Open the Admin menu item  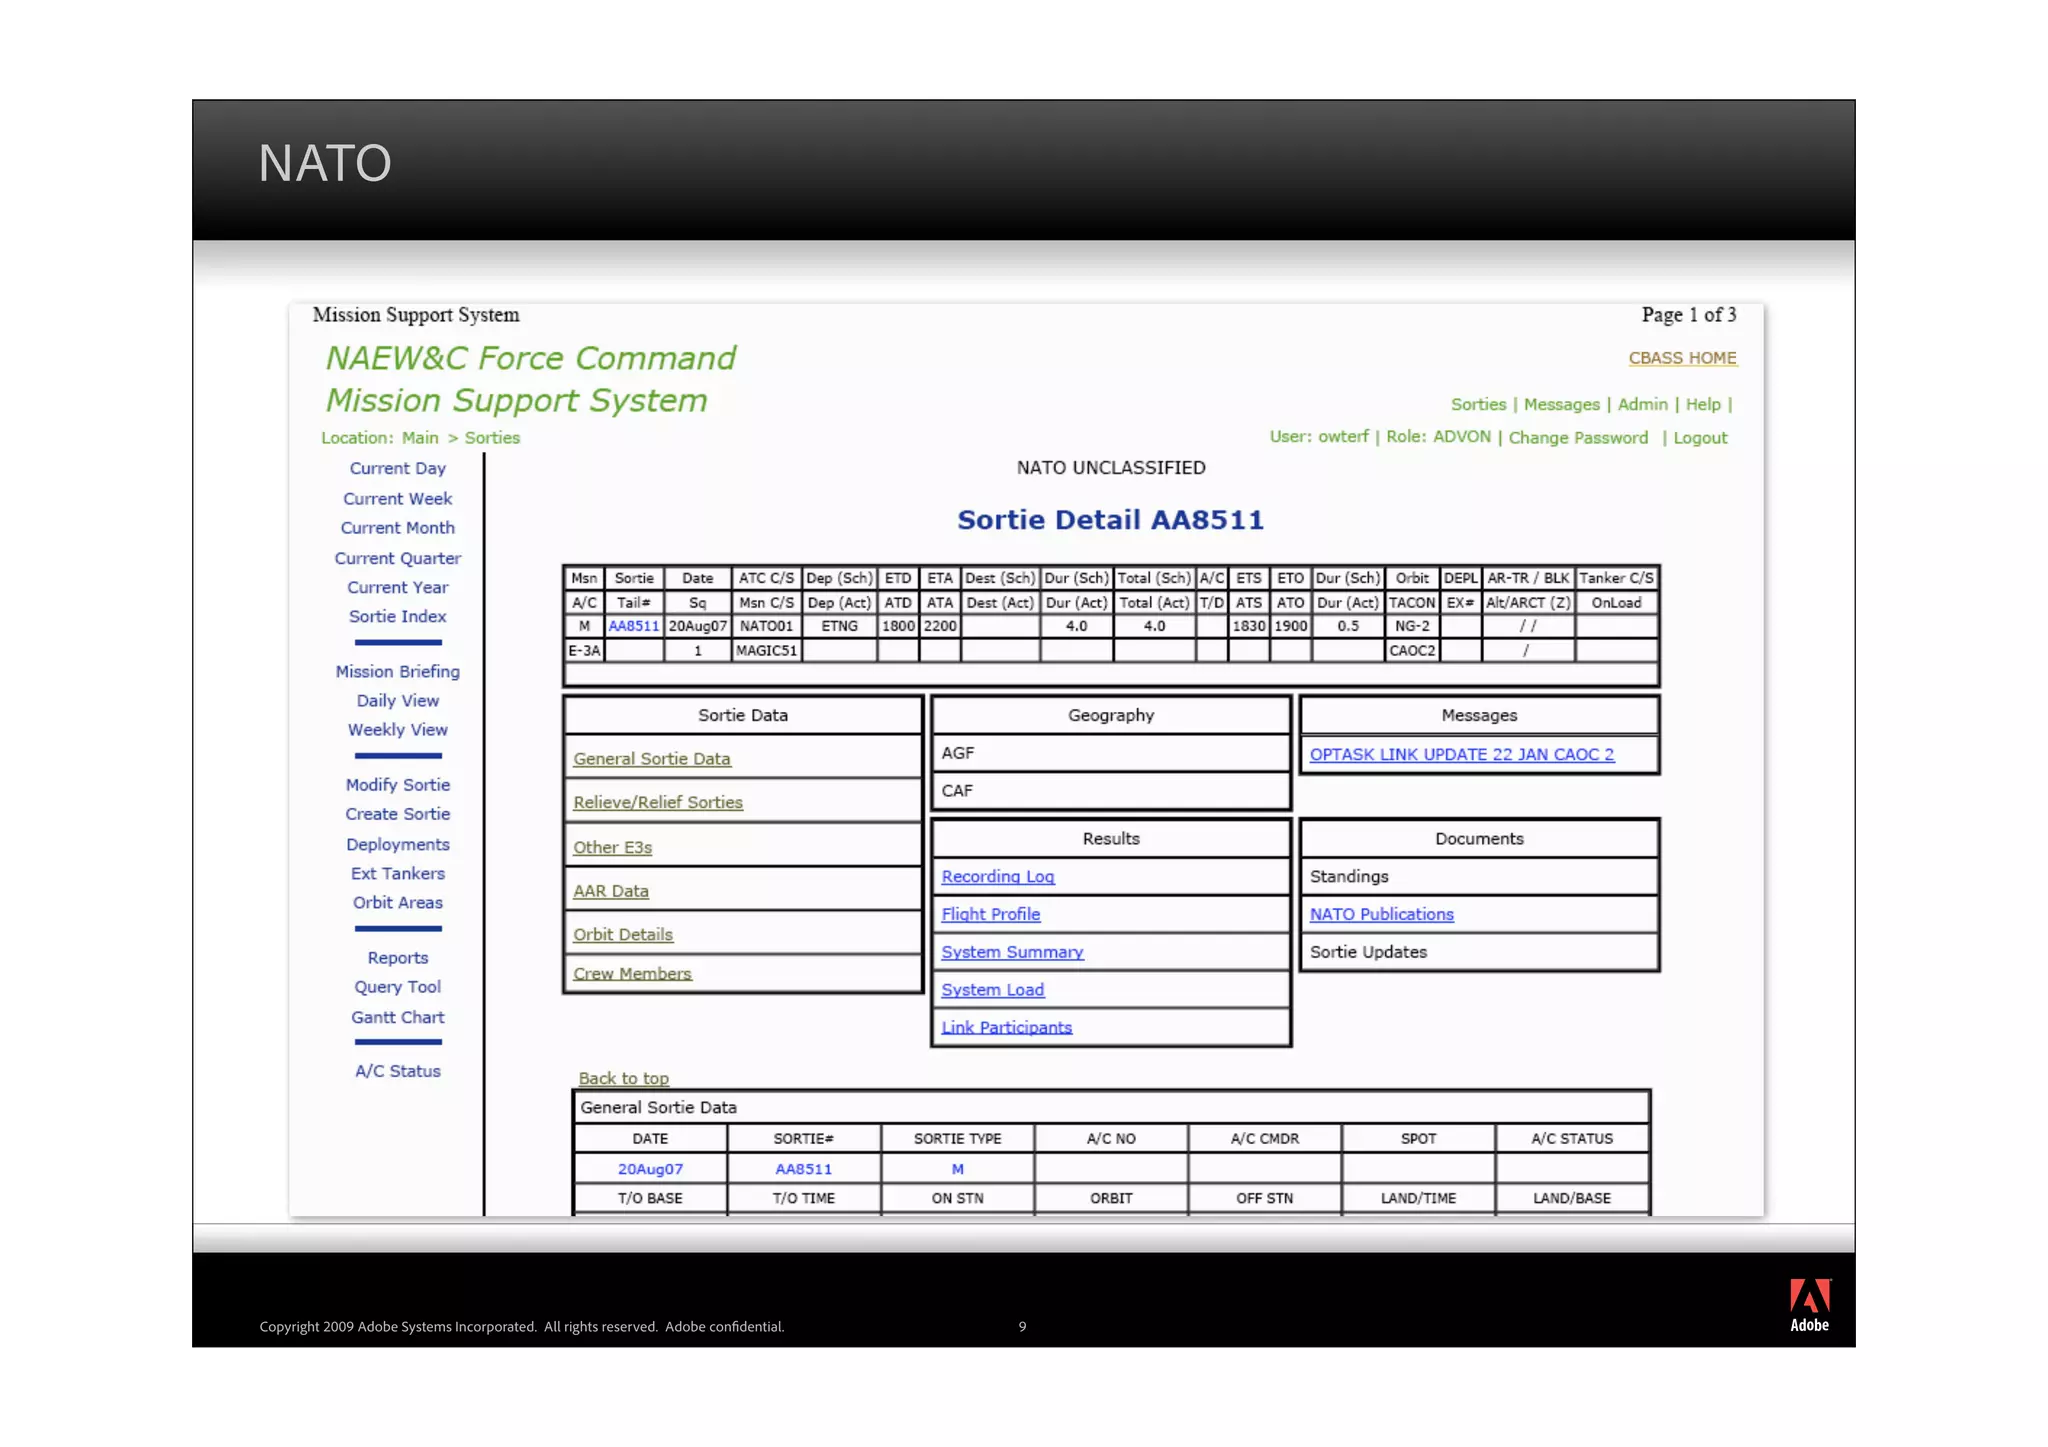click(x=1642, y=404)
